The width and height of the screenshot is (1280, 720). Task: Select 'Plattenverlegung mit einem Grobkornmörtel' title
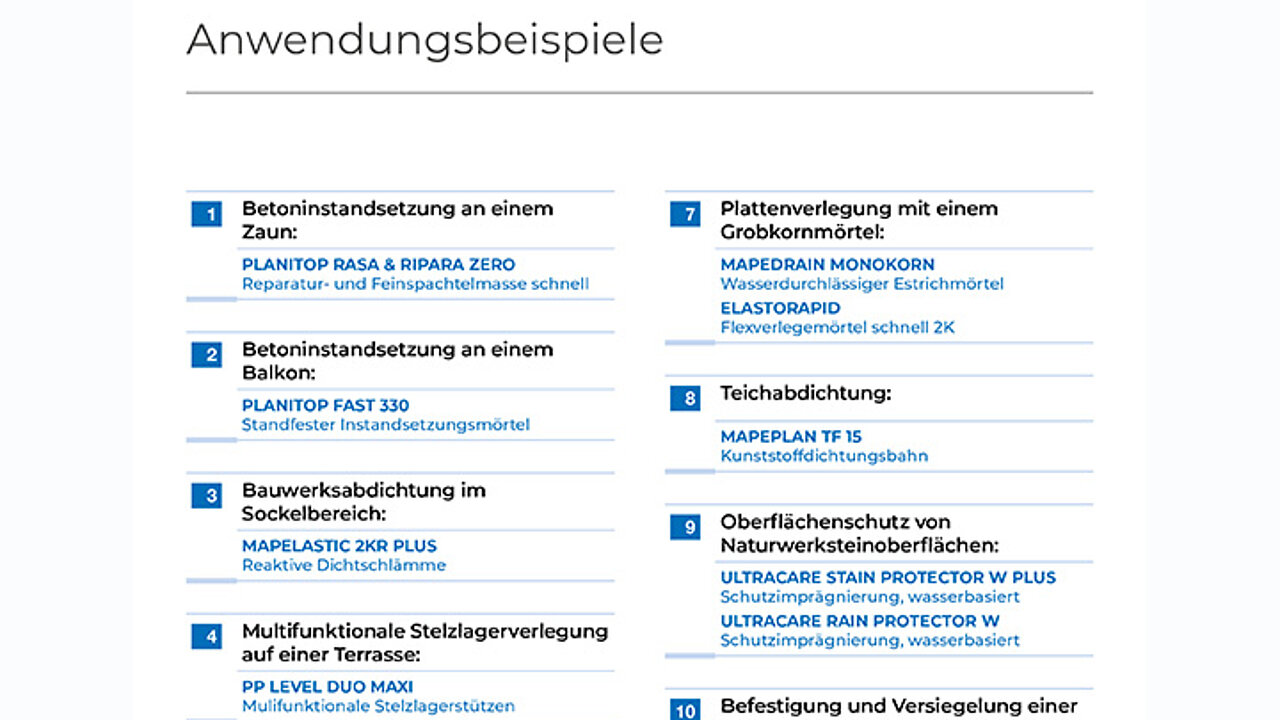pos(859,221)
